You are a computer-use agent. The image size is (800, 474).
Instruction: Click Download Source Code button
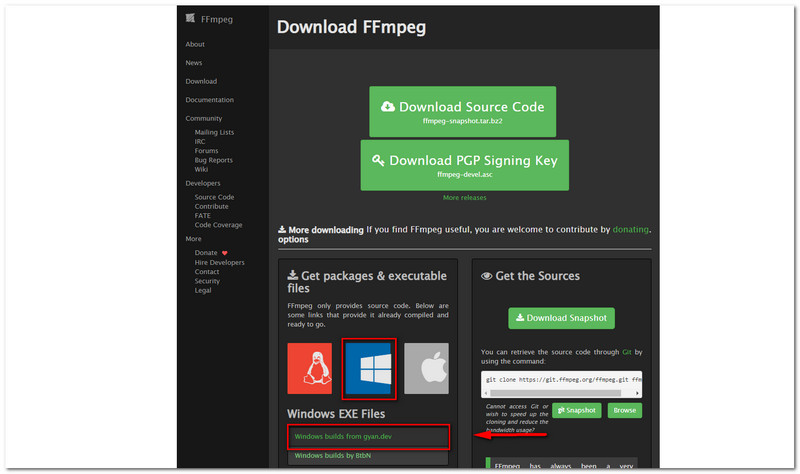[x=463, y=112]
